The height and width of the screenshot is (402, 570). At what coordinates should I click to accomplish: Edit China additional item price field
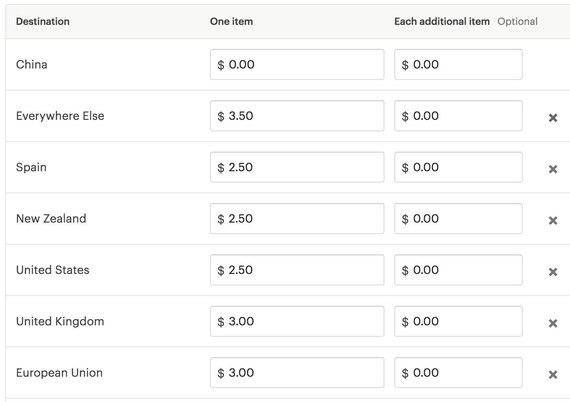point(458,64)
